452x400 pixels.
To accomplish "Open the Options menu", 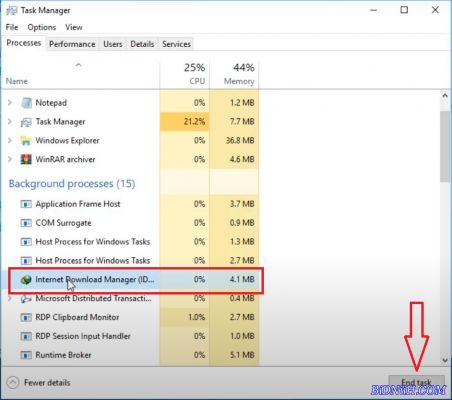I will click(x=42, y=27).
